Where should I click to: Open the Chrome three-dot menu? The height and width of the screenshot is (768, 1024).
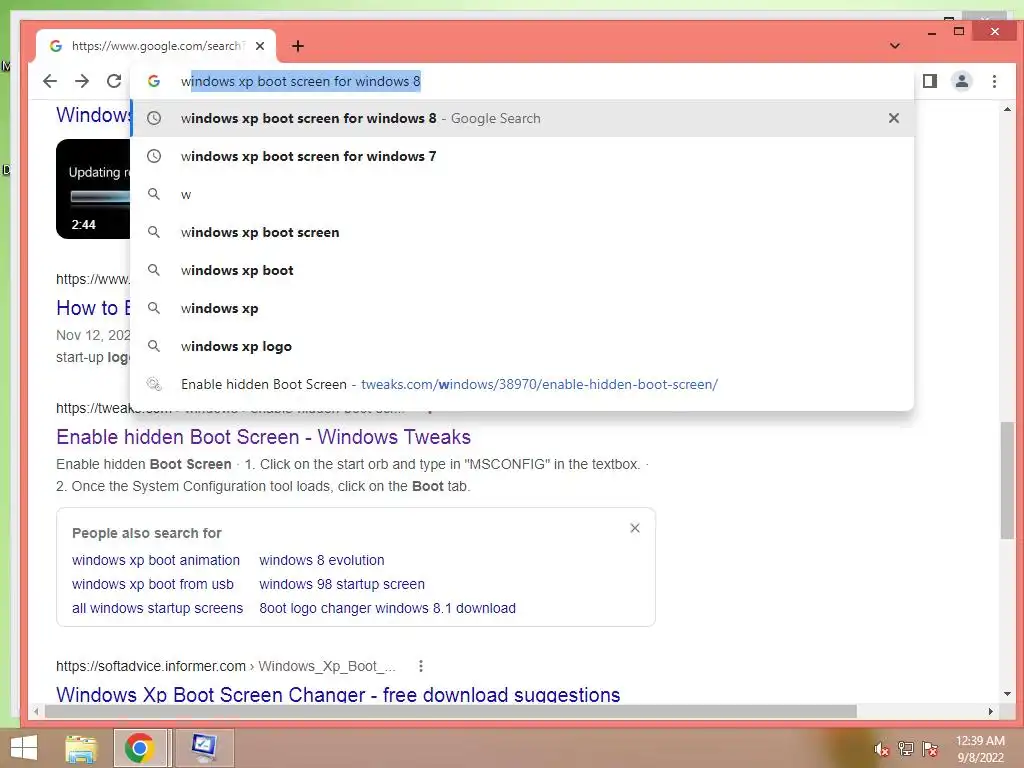click(994, 81)
